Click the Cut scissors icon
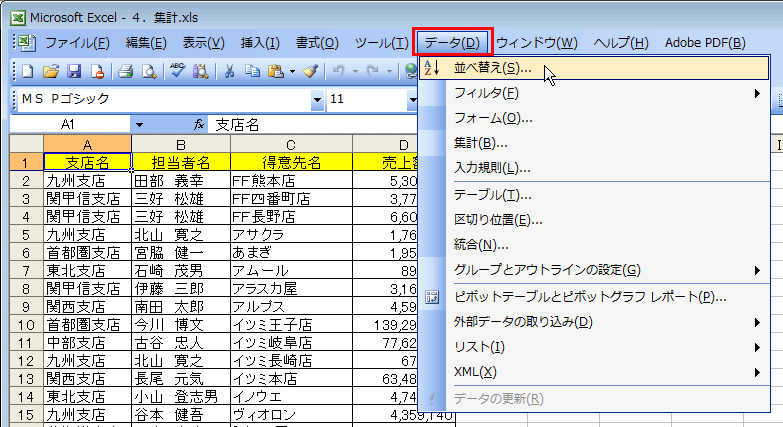783x427 pixels. point(229,71)
